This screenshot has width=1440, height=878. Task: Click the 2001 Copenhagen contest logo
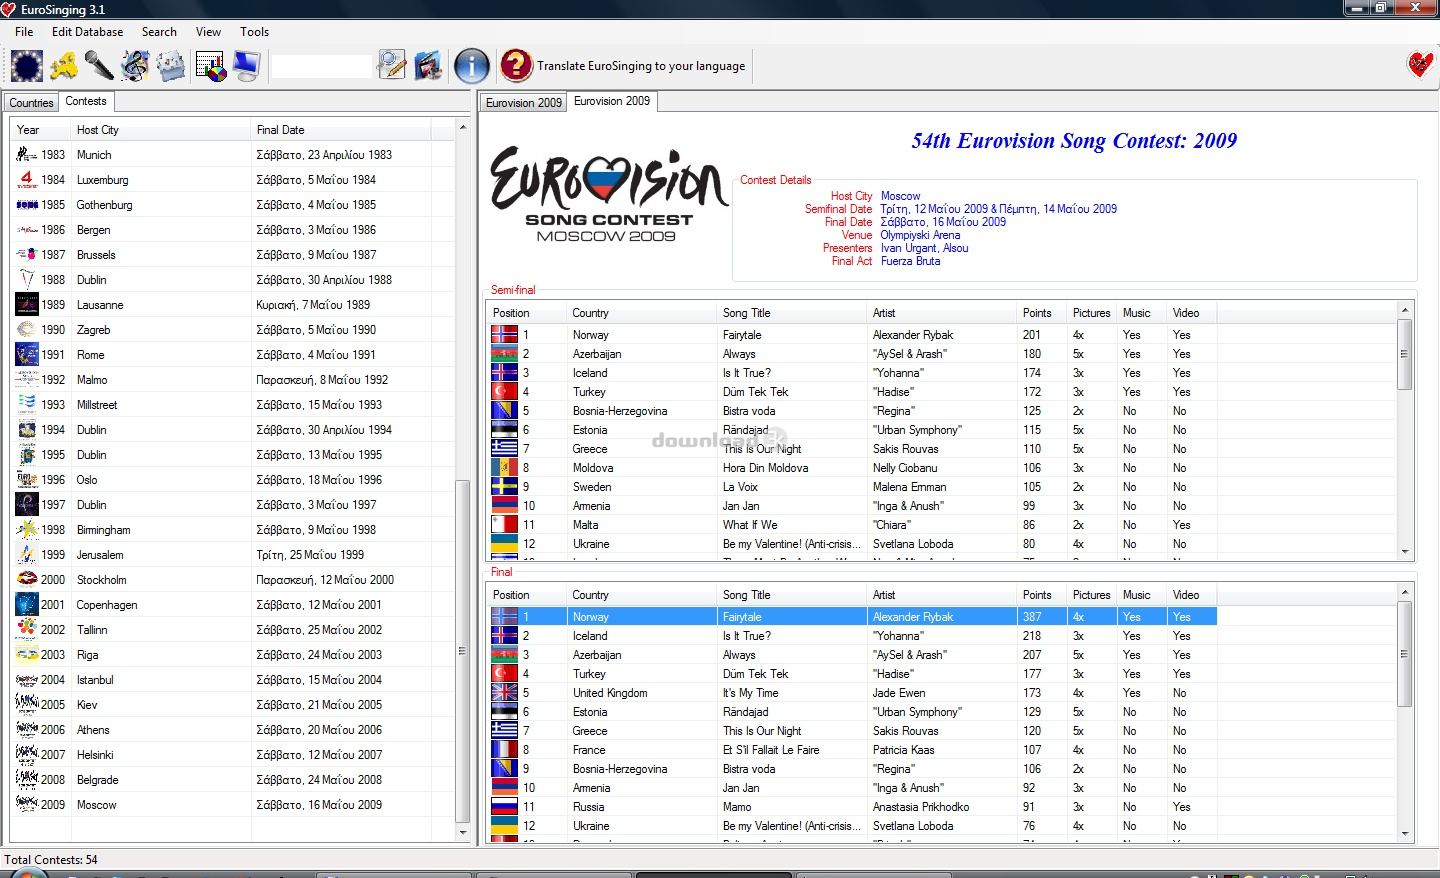click(27, 605)
